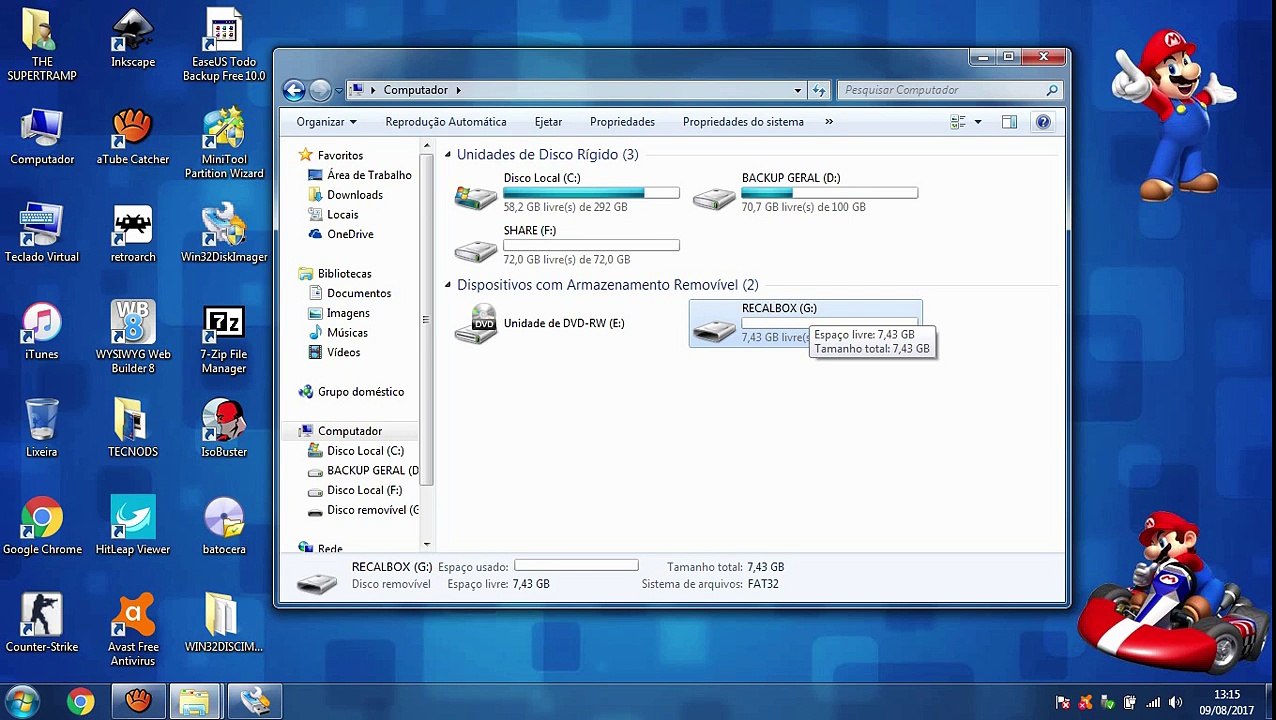Open 7-Zip File Manager desktop icon
This screenshot has width=1276, height=720.
tap(224, 338)
